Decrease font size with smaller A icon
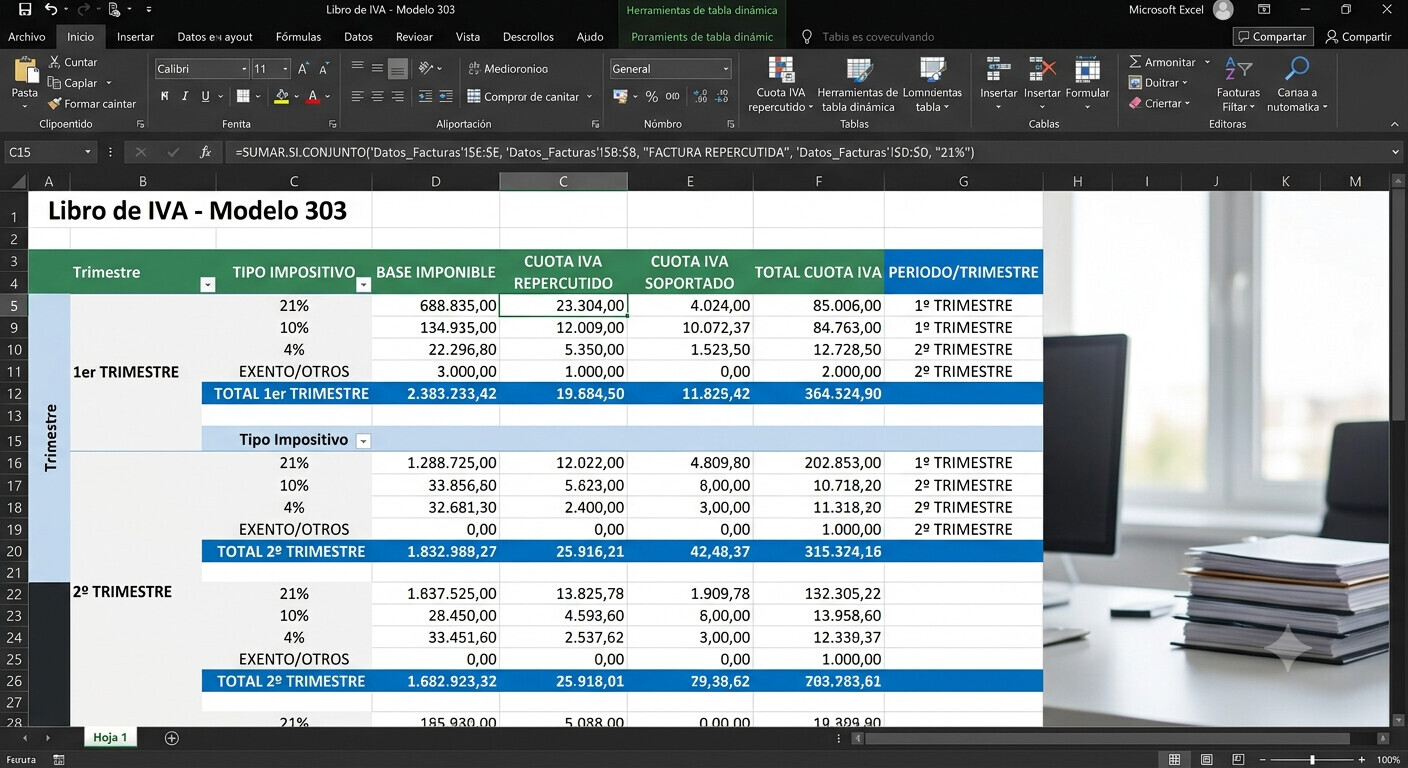This screenshot has height=768, width=1408. tap(324, 69)
